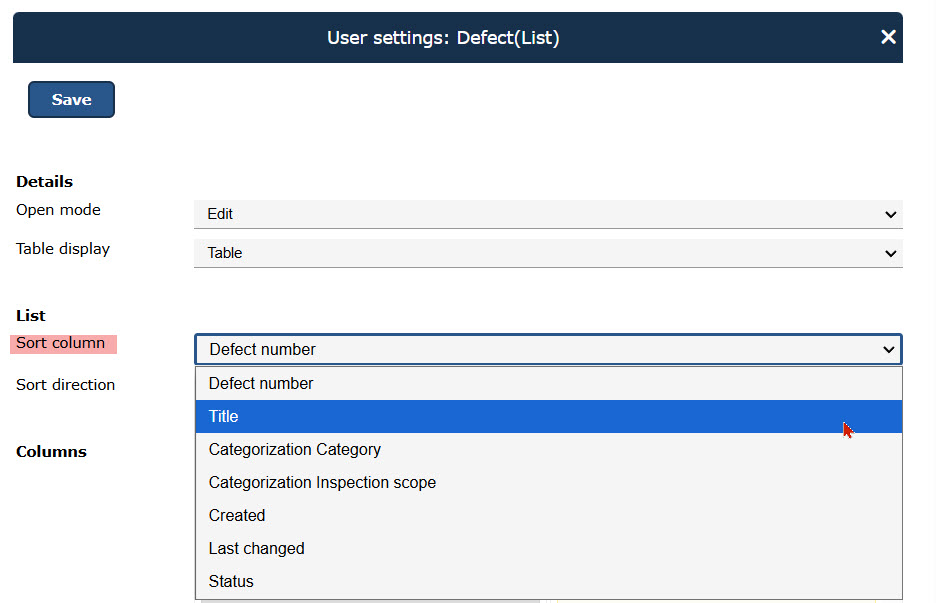Pick Categorization Category option
This screenshot has height=603, width=936.
click(294, 449)
